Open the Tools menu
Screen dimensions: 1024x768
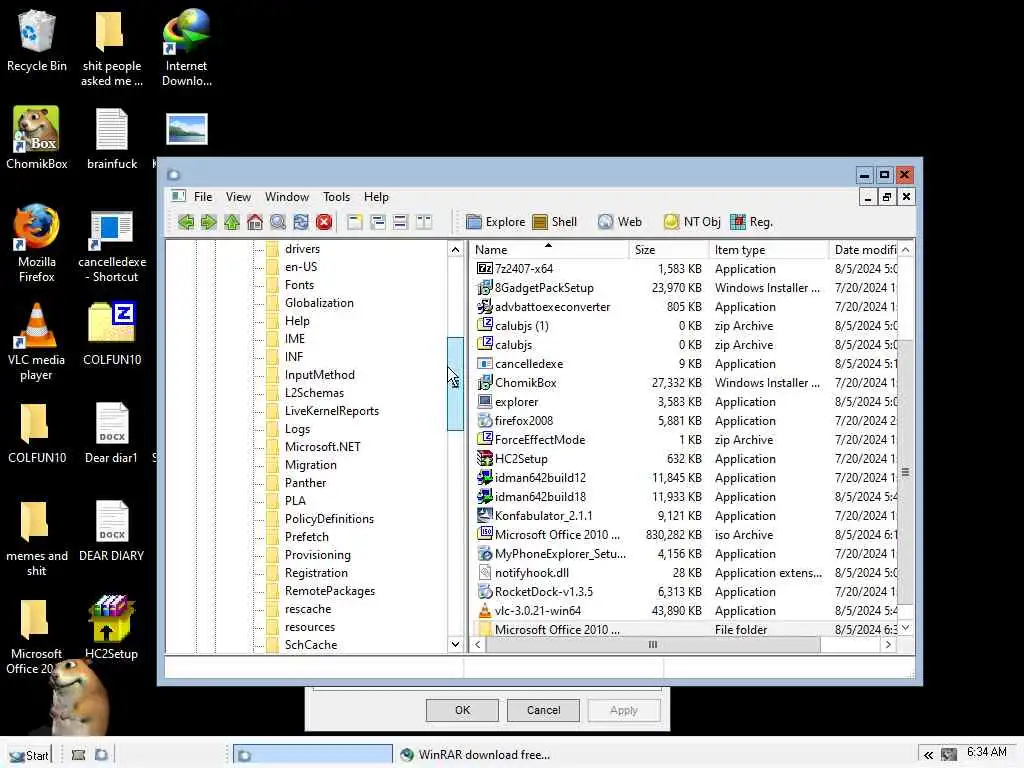tap(336, 197)
